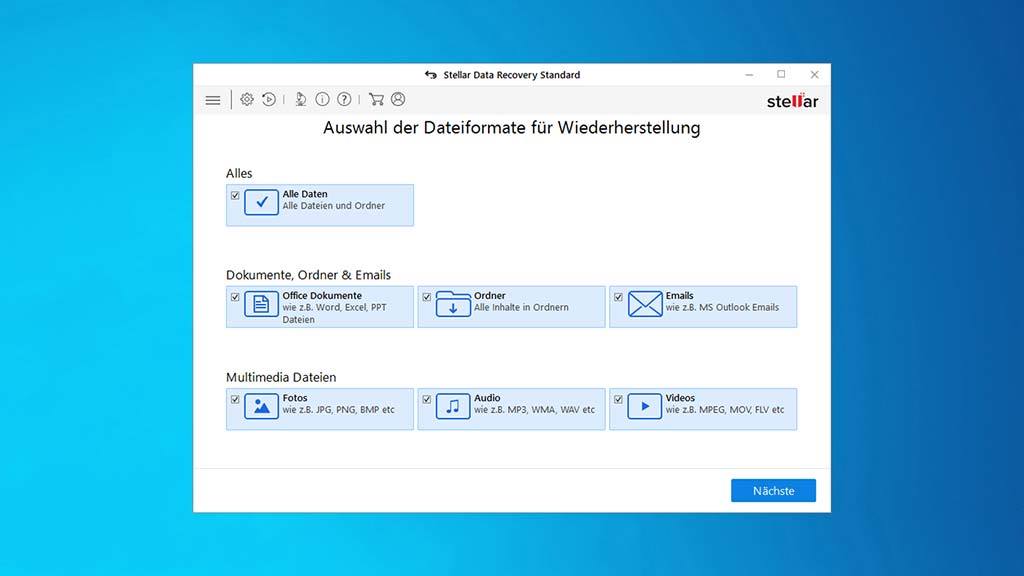This screenshot has width=1024, height=576.
Task: Maximize the Stellar Data Recovery window
Action: 781,74
